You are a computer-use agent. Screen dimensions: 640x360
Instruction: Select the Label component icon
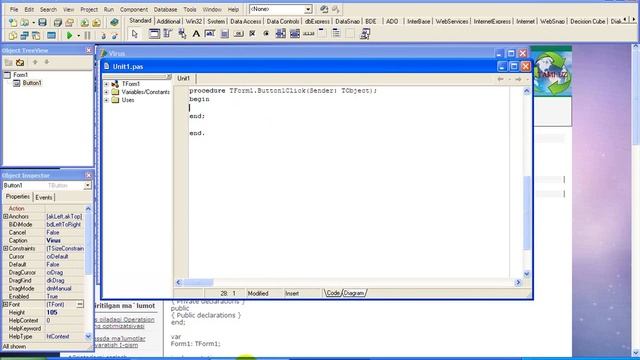196,34
